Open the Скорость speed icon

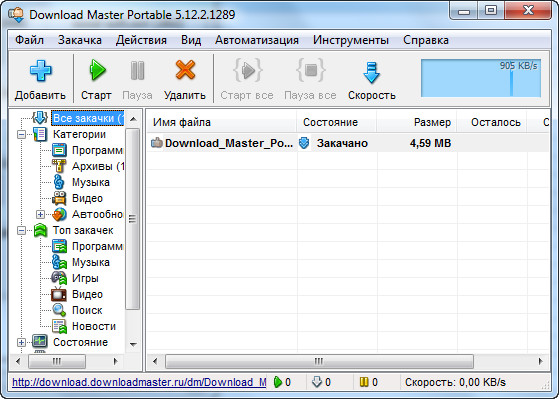(371, 72)
